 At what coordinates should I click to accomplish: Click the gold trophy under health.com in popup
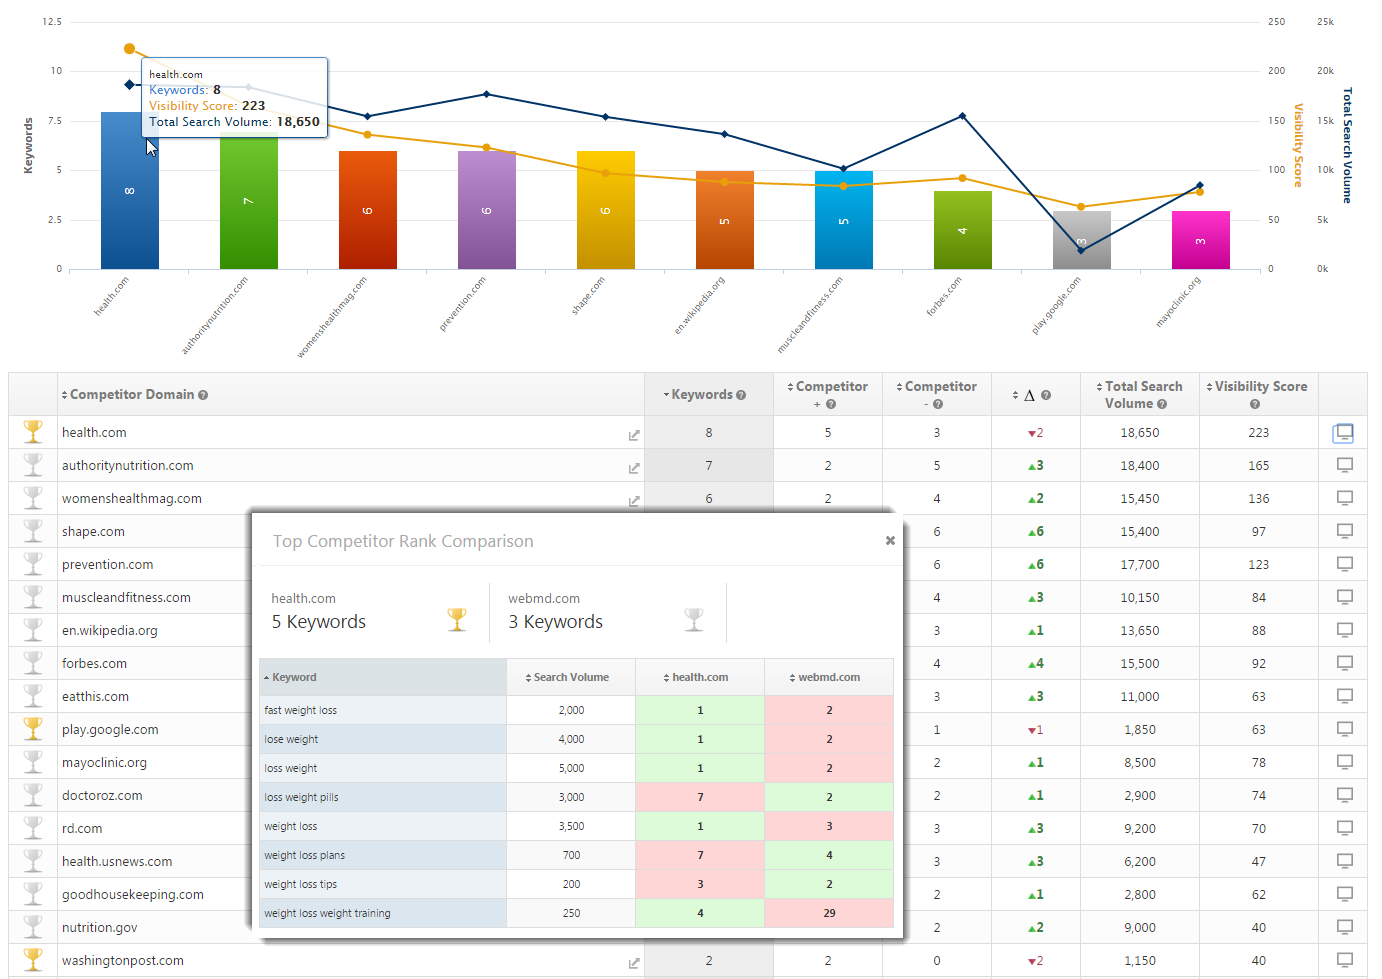click(x=457, y=620)
